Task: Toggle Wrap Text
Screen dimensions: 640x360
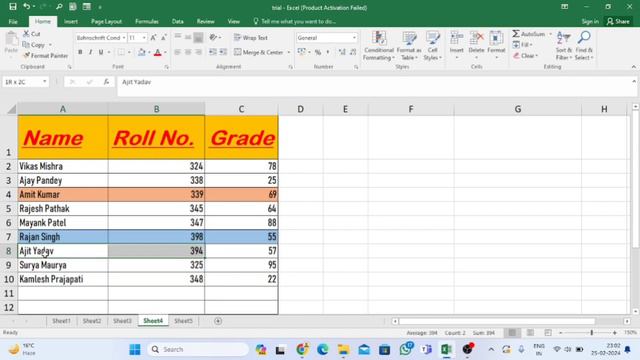Action: (251, 38)
